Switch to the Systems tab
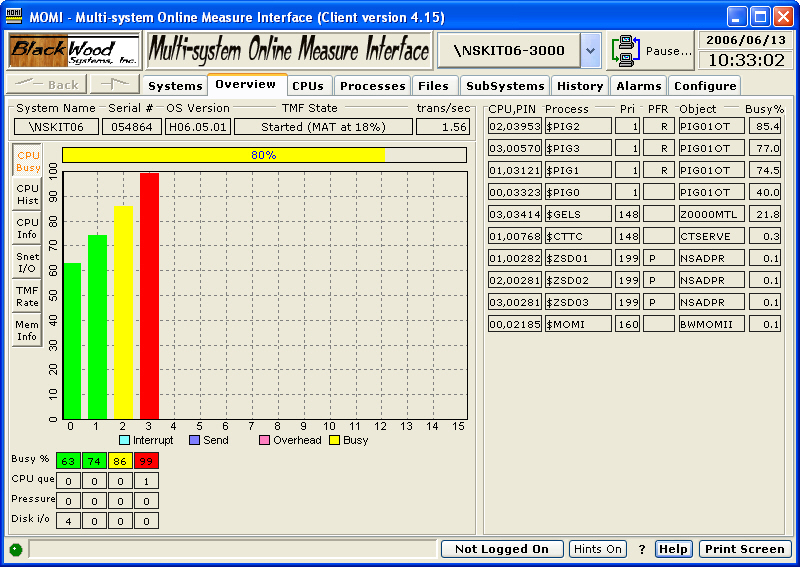The image size is (800, 567). click(x=175, y=86)
